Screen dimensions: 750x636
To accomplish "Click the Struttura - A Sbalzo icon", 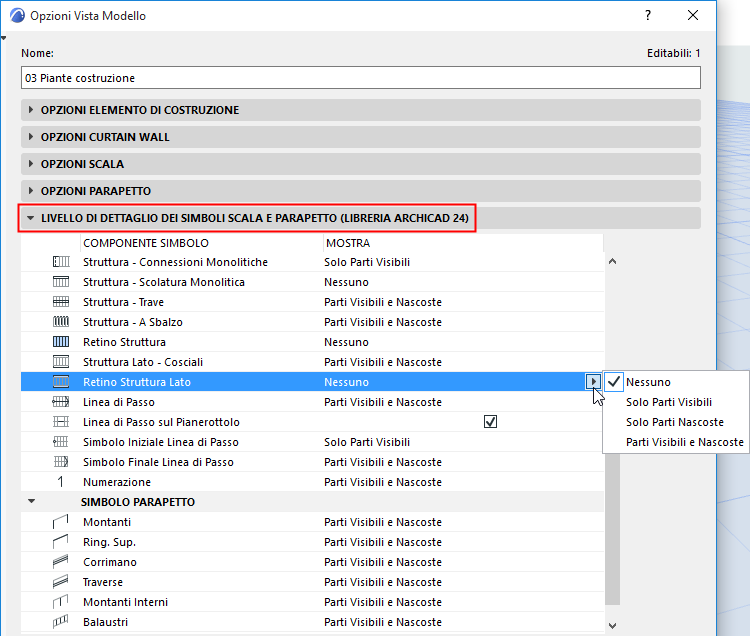I will click(x=61, y=322).
